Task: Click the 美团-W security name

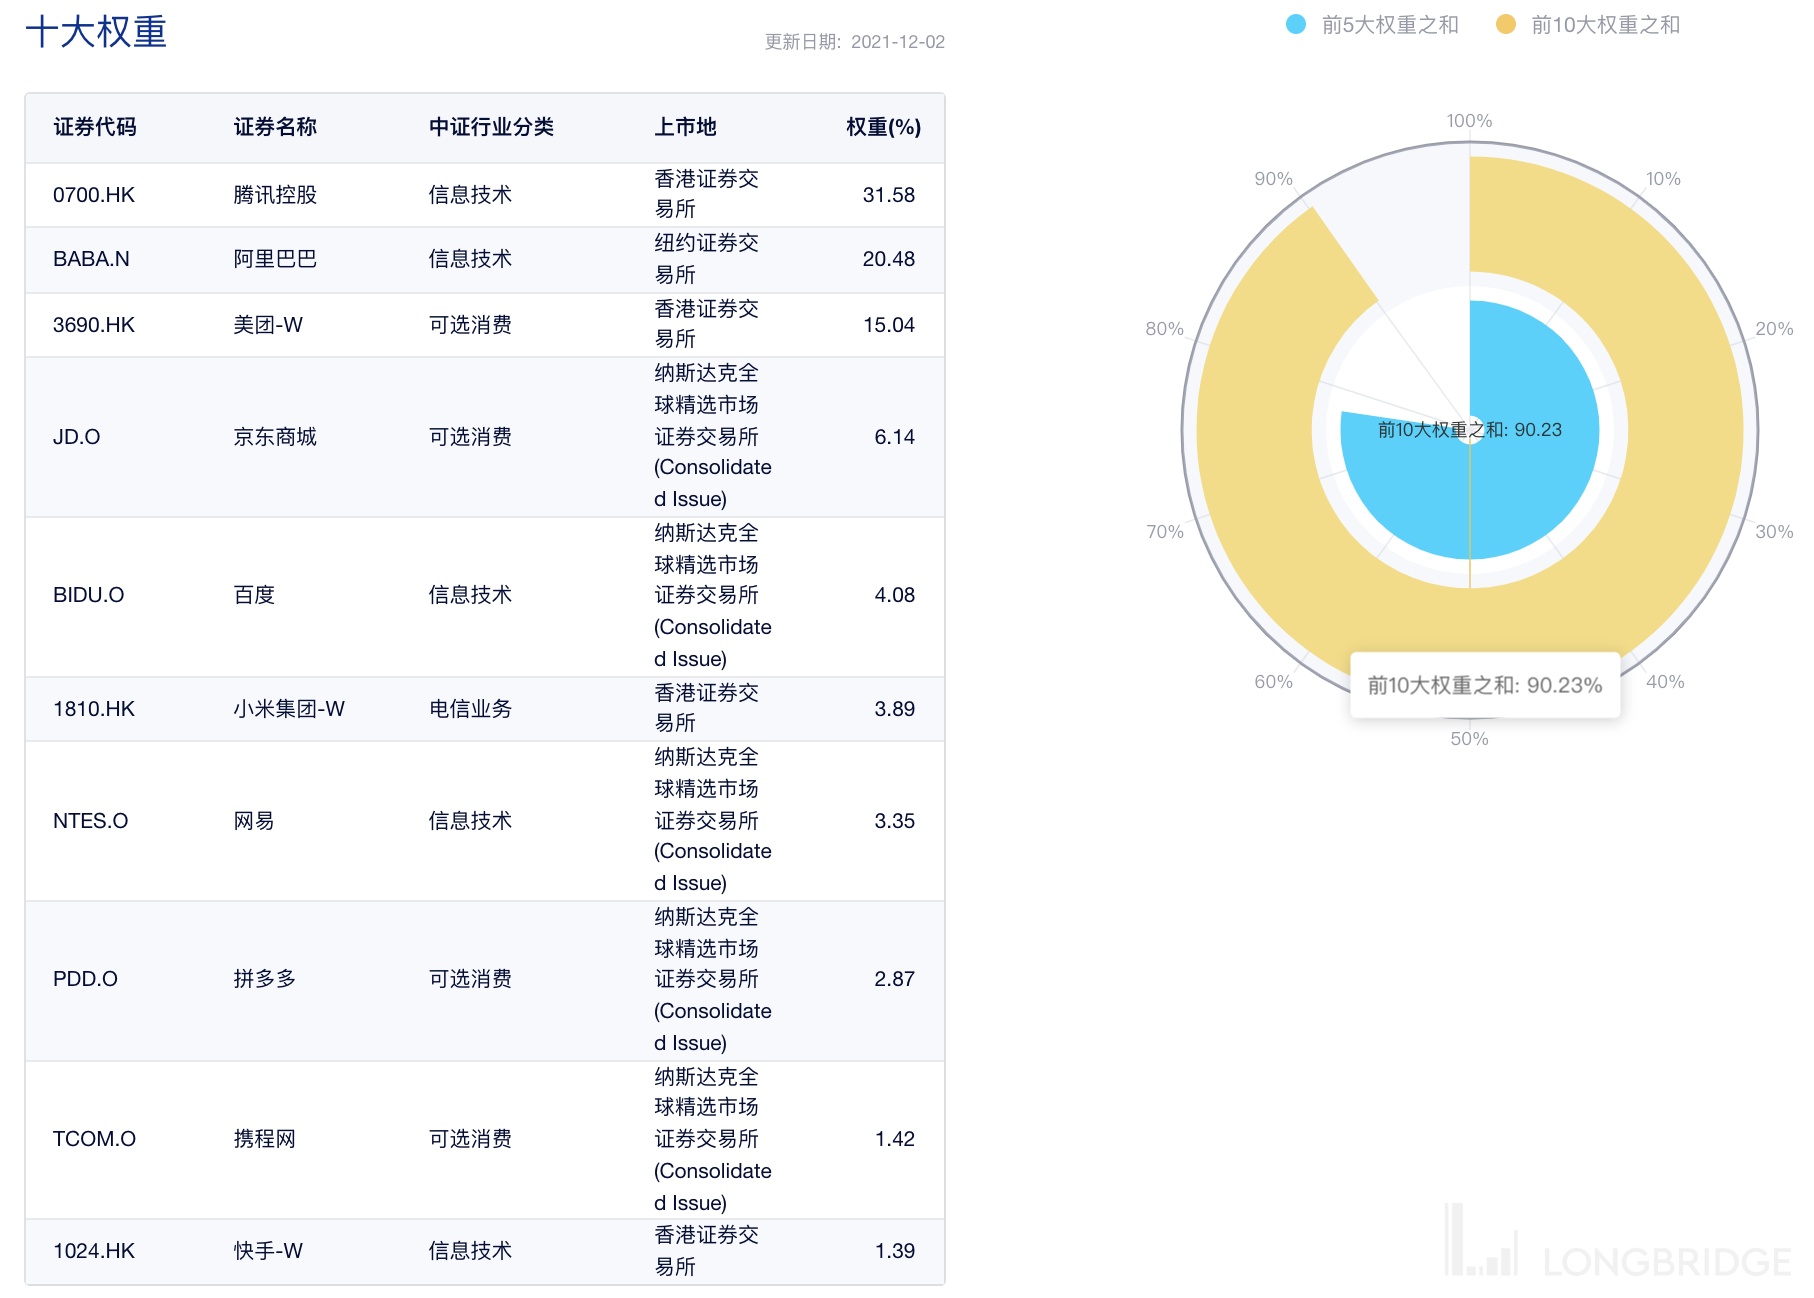Action: 268,325
